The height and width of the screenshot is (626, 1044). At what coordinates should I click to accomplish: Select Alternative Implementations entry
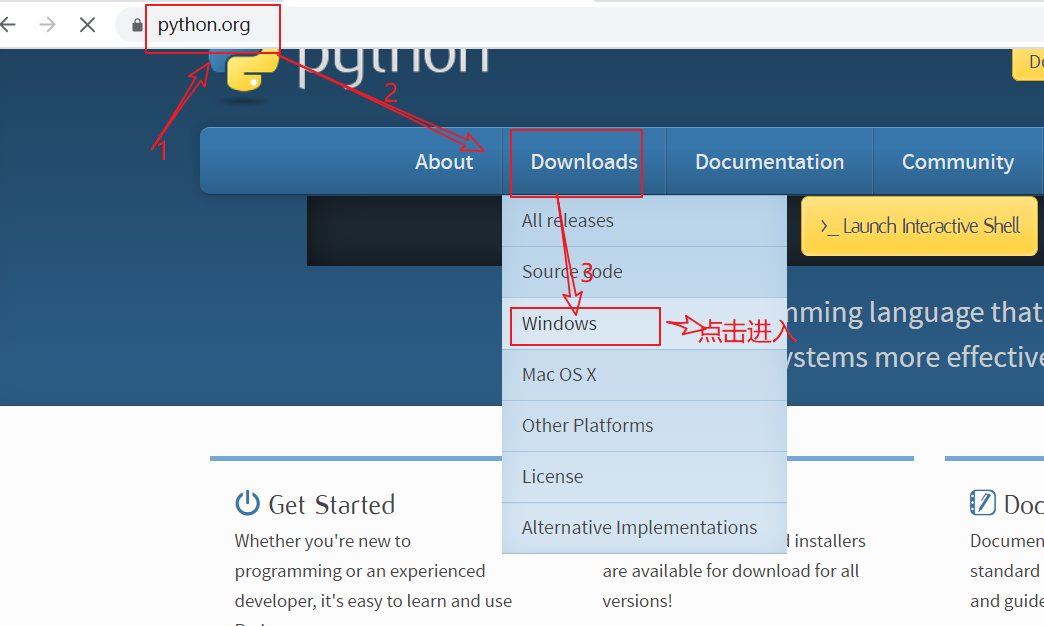point(644,527)
